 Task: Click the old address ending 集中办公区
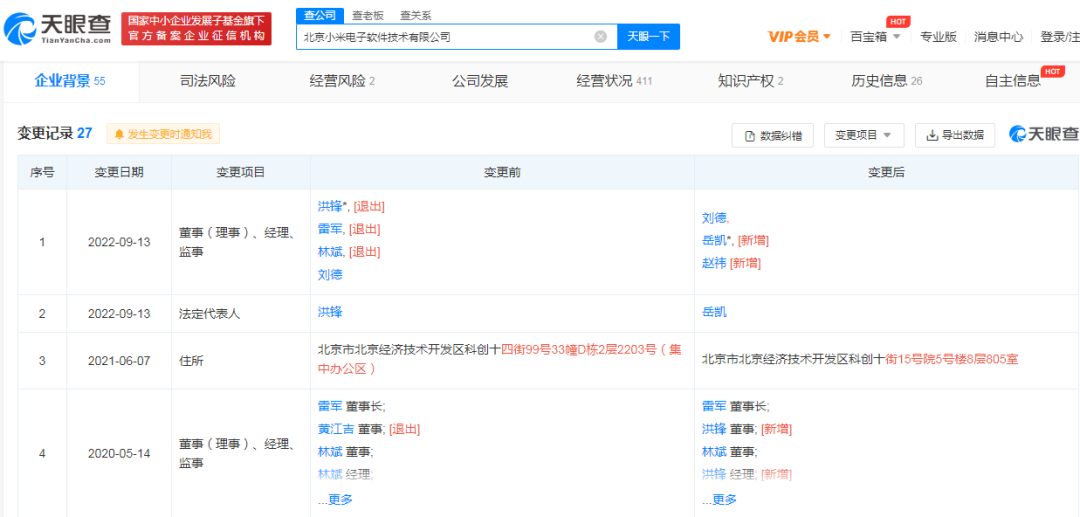coord(499,359)
